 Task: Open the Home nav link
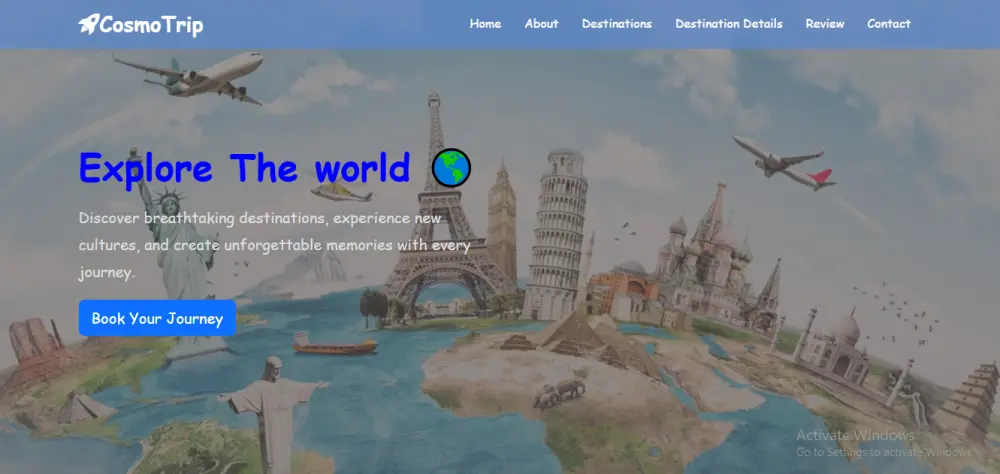pos(485,24)
